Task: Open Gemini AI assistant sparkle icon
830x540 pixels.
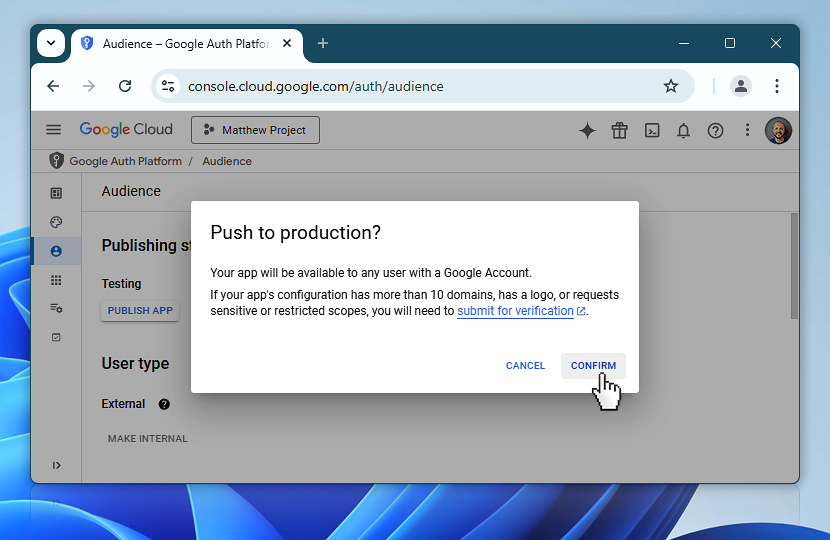Action: point(587,130)
